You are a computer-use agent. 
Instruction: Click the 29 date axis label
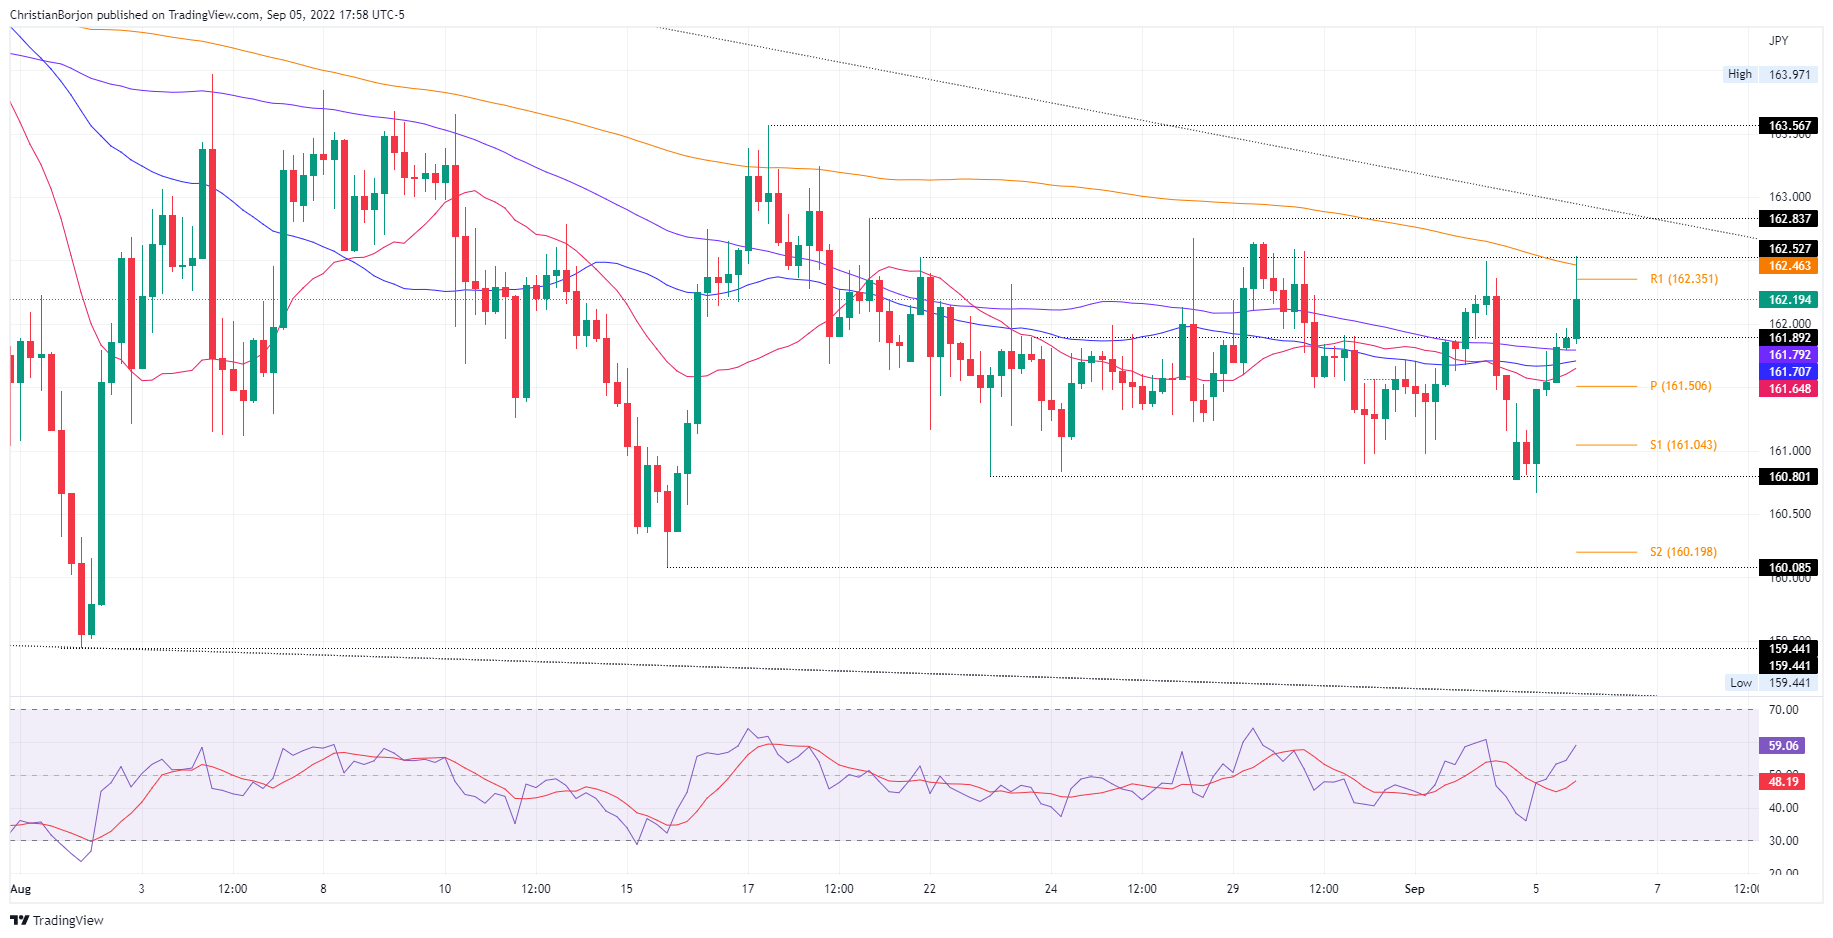point(1232,889)
